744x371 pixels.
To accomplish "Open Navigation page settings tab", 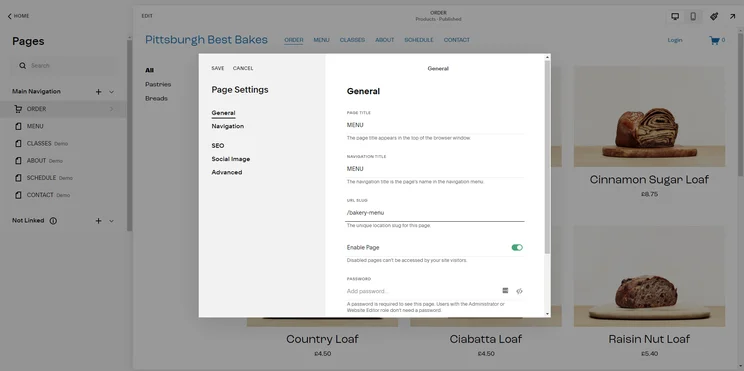I will coord(228,126).
